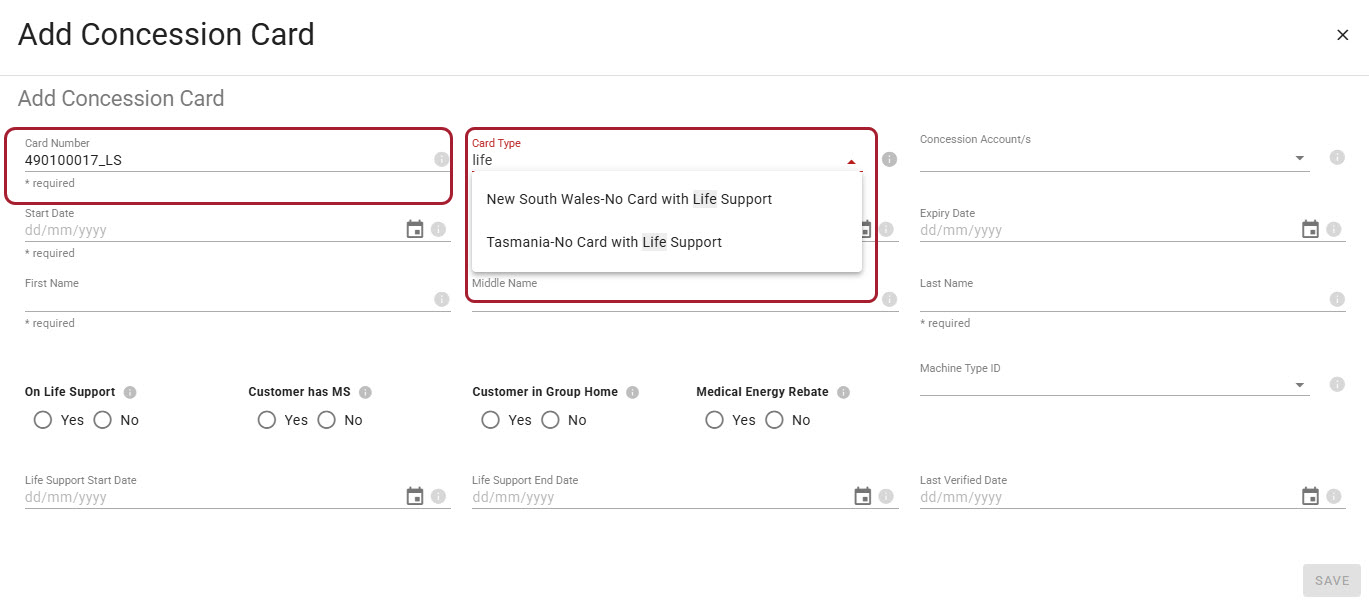This screenshot has height=606, width=1369.
Task: Select Yes for On Life Support
Action: pyautogui.click(x=43, y=420)
